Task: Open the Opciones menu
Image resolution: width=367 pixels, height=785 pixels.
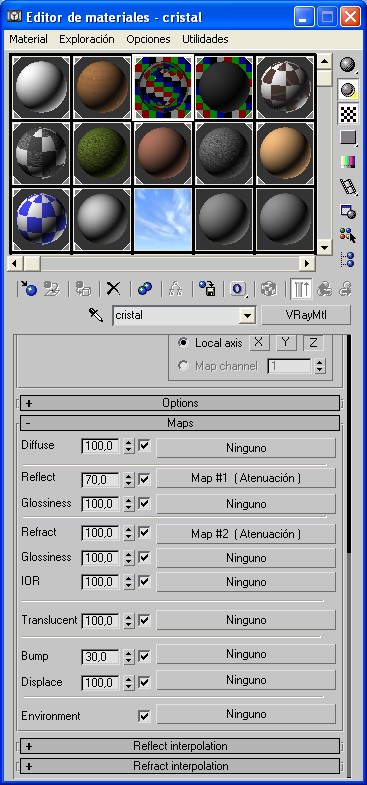Action: 148,39
